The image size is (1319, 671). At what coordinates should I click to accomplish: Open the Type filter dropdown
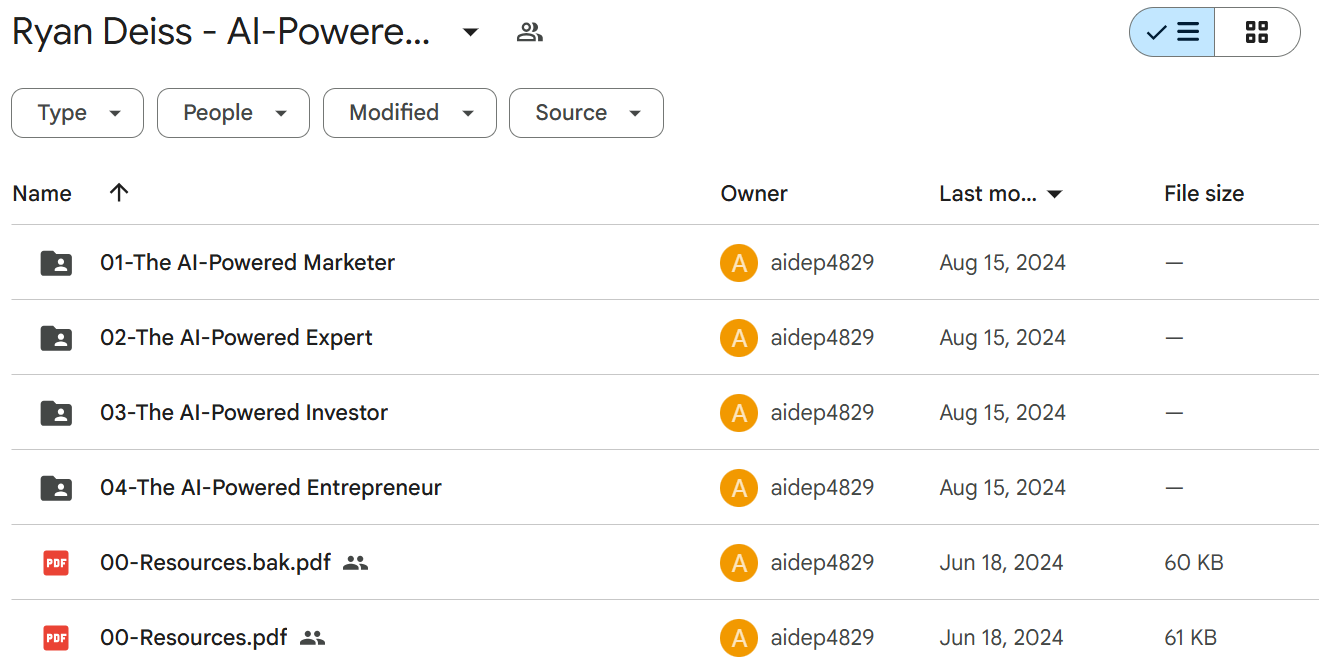tap(78, 113)
